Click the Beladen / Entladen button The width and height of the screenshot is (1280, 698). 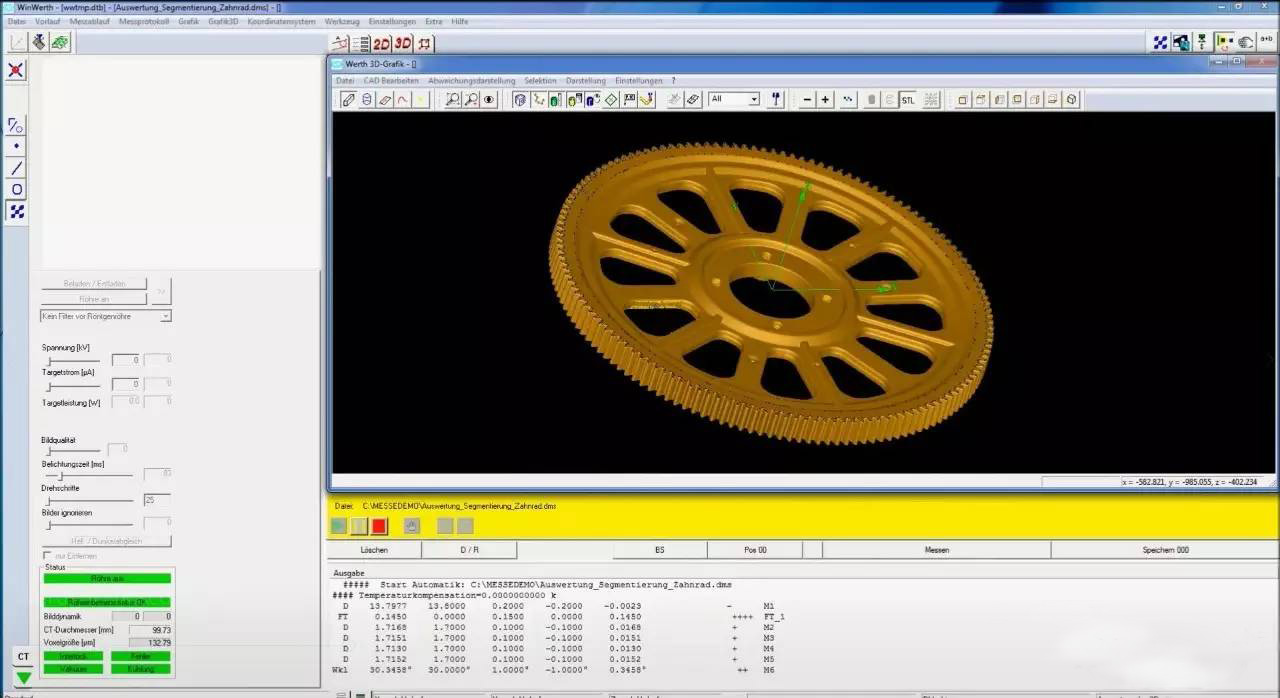coord(94,284)
